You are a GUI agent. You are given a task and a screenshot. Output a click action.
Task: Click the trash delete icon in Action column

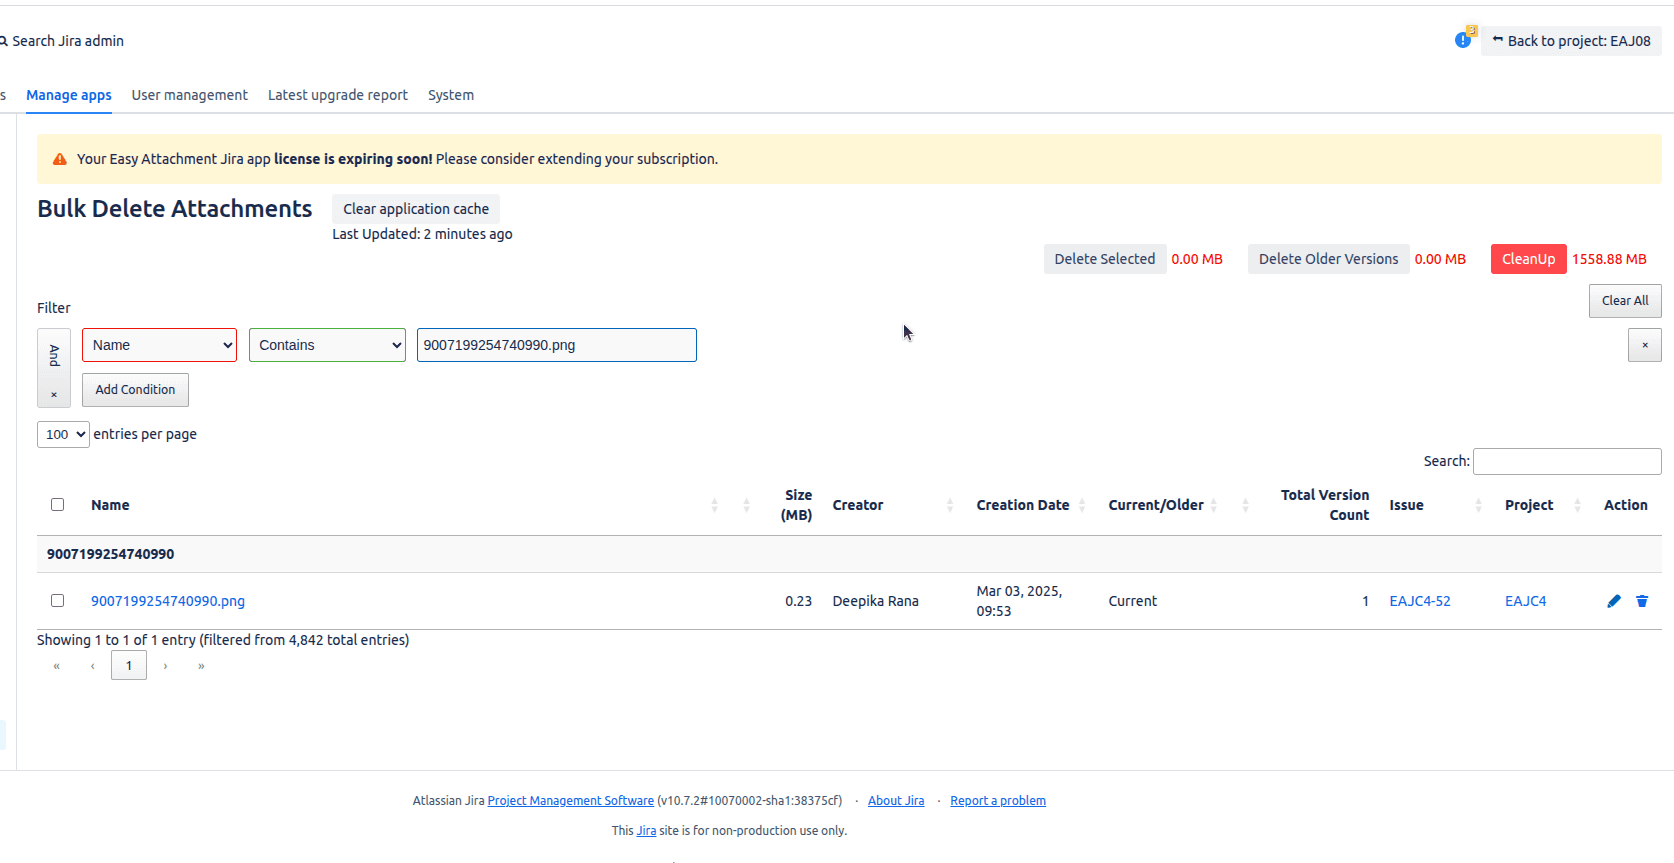[x=1641, y=601]
